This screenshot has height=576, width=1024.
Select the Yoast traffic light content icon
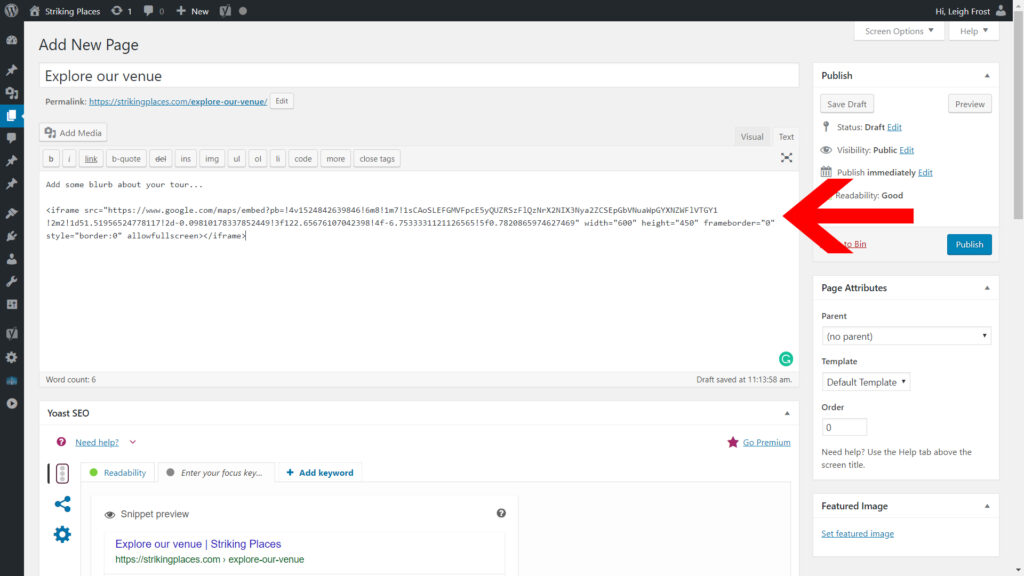click(x=62, y=473)
